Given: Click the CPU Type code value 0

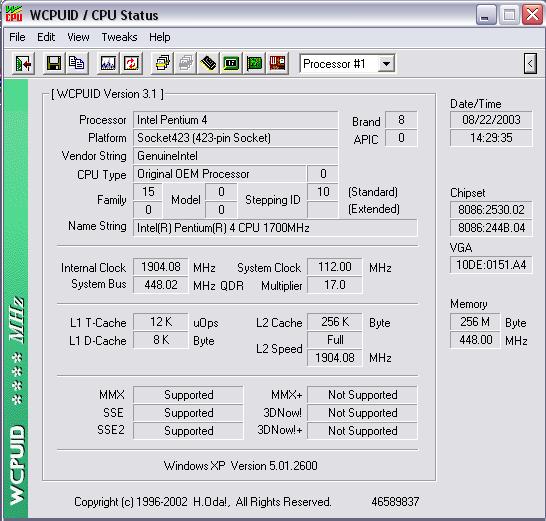Looking at the screenshot, I should pyautogui.click(x=323, y=174).
